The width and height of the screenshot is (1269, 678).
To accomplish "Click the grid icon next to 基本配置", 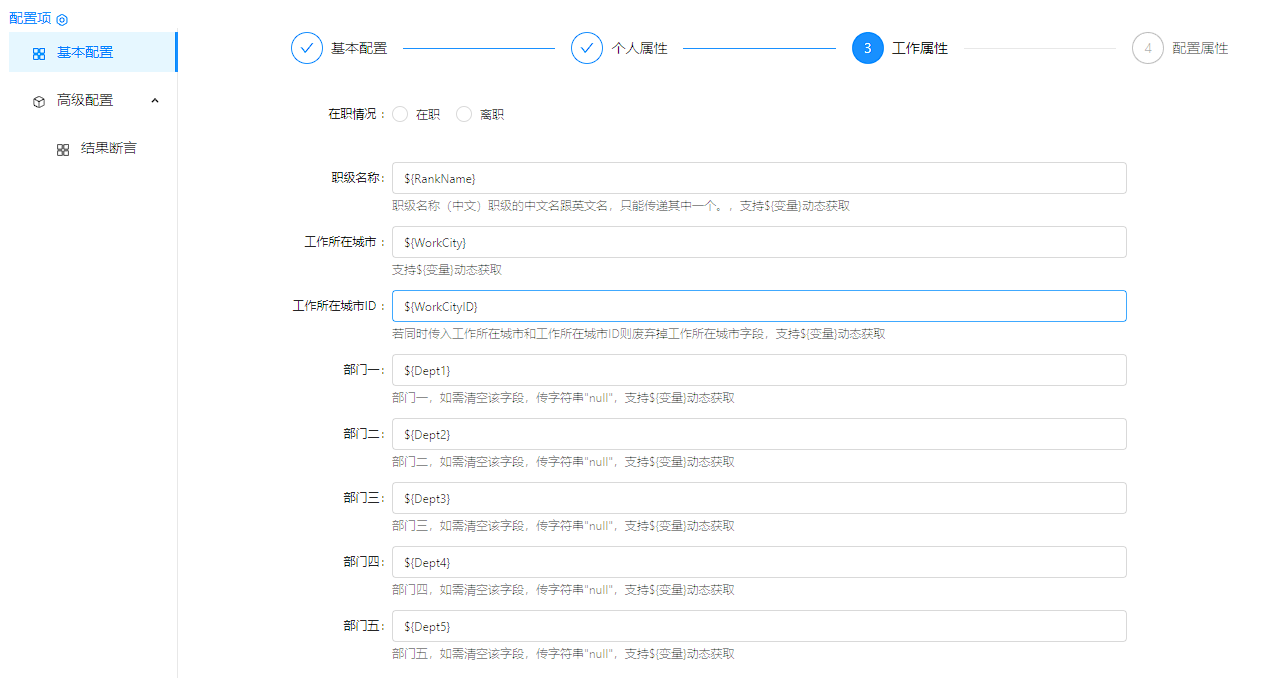I will coord(39,53).
